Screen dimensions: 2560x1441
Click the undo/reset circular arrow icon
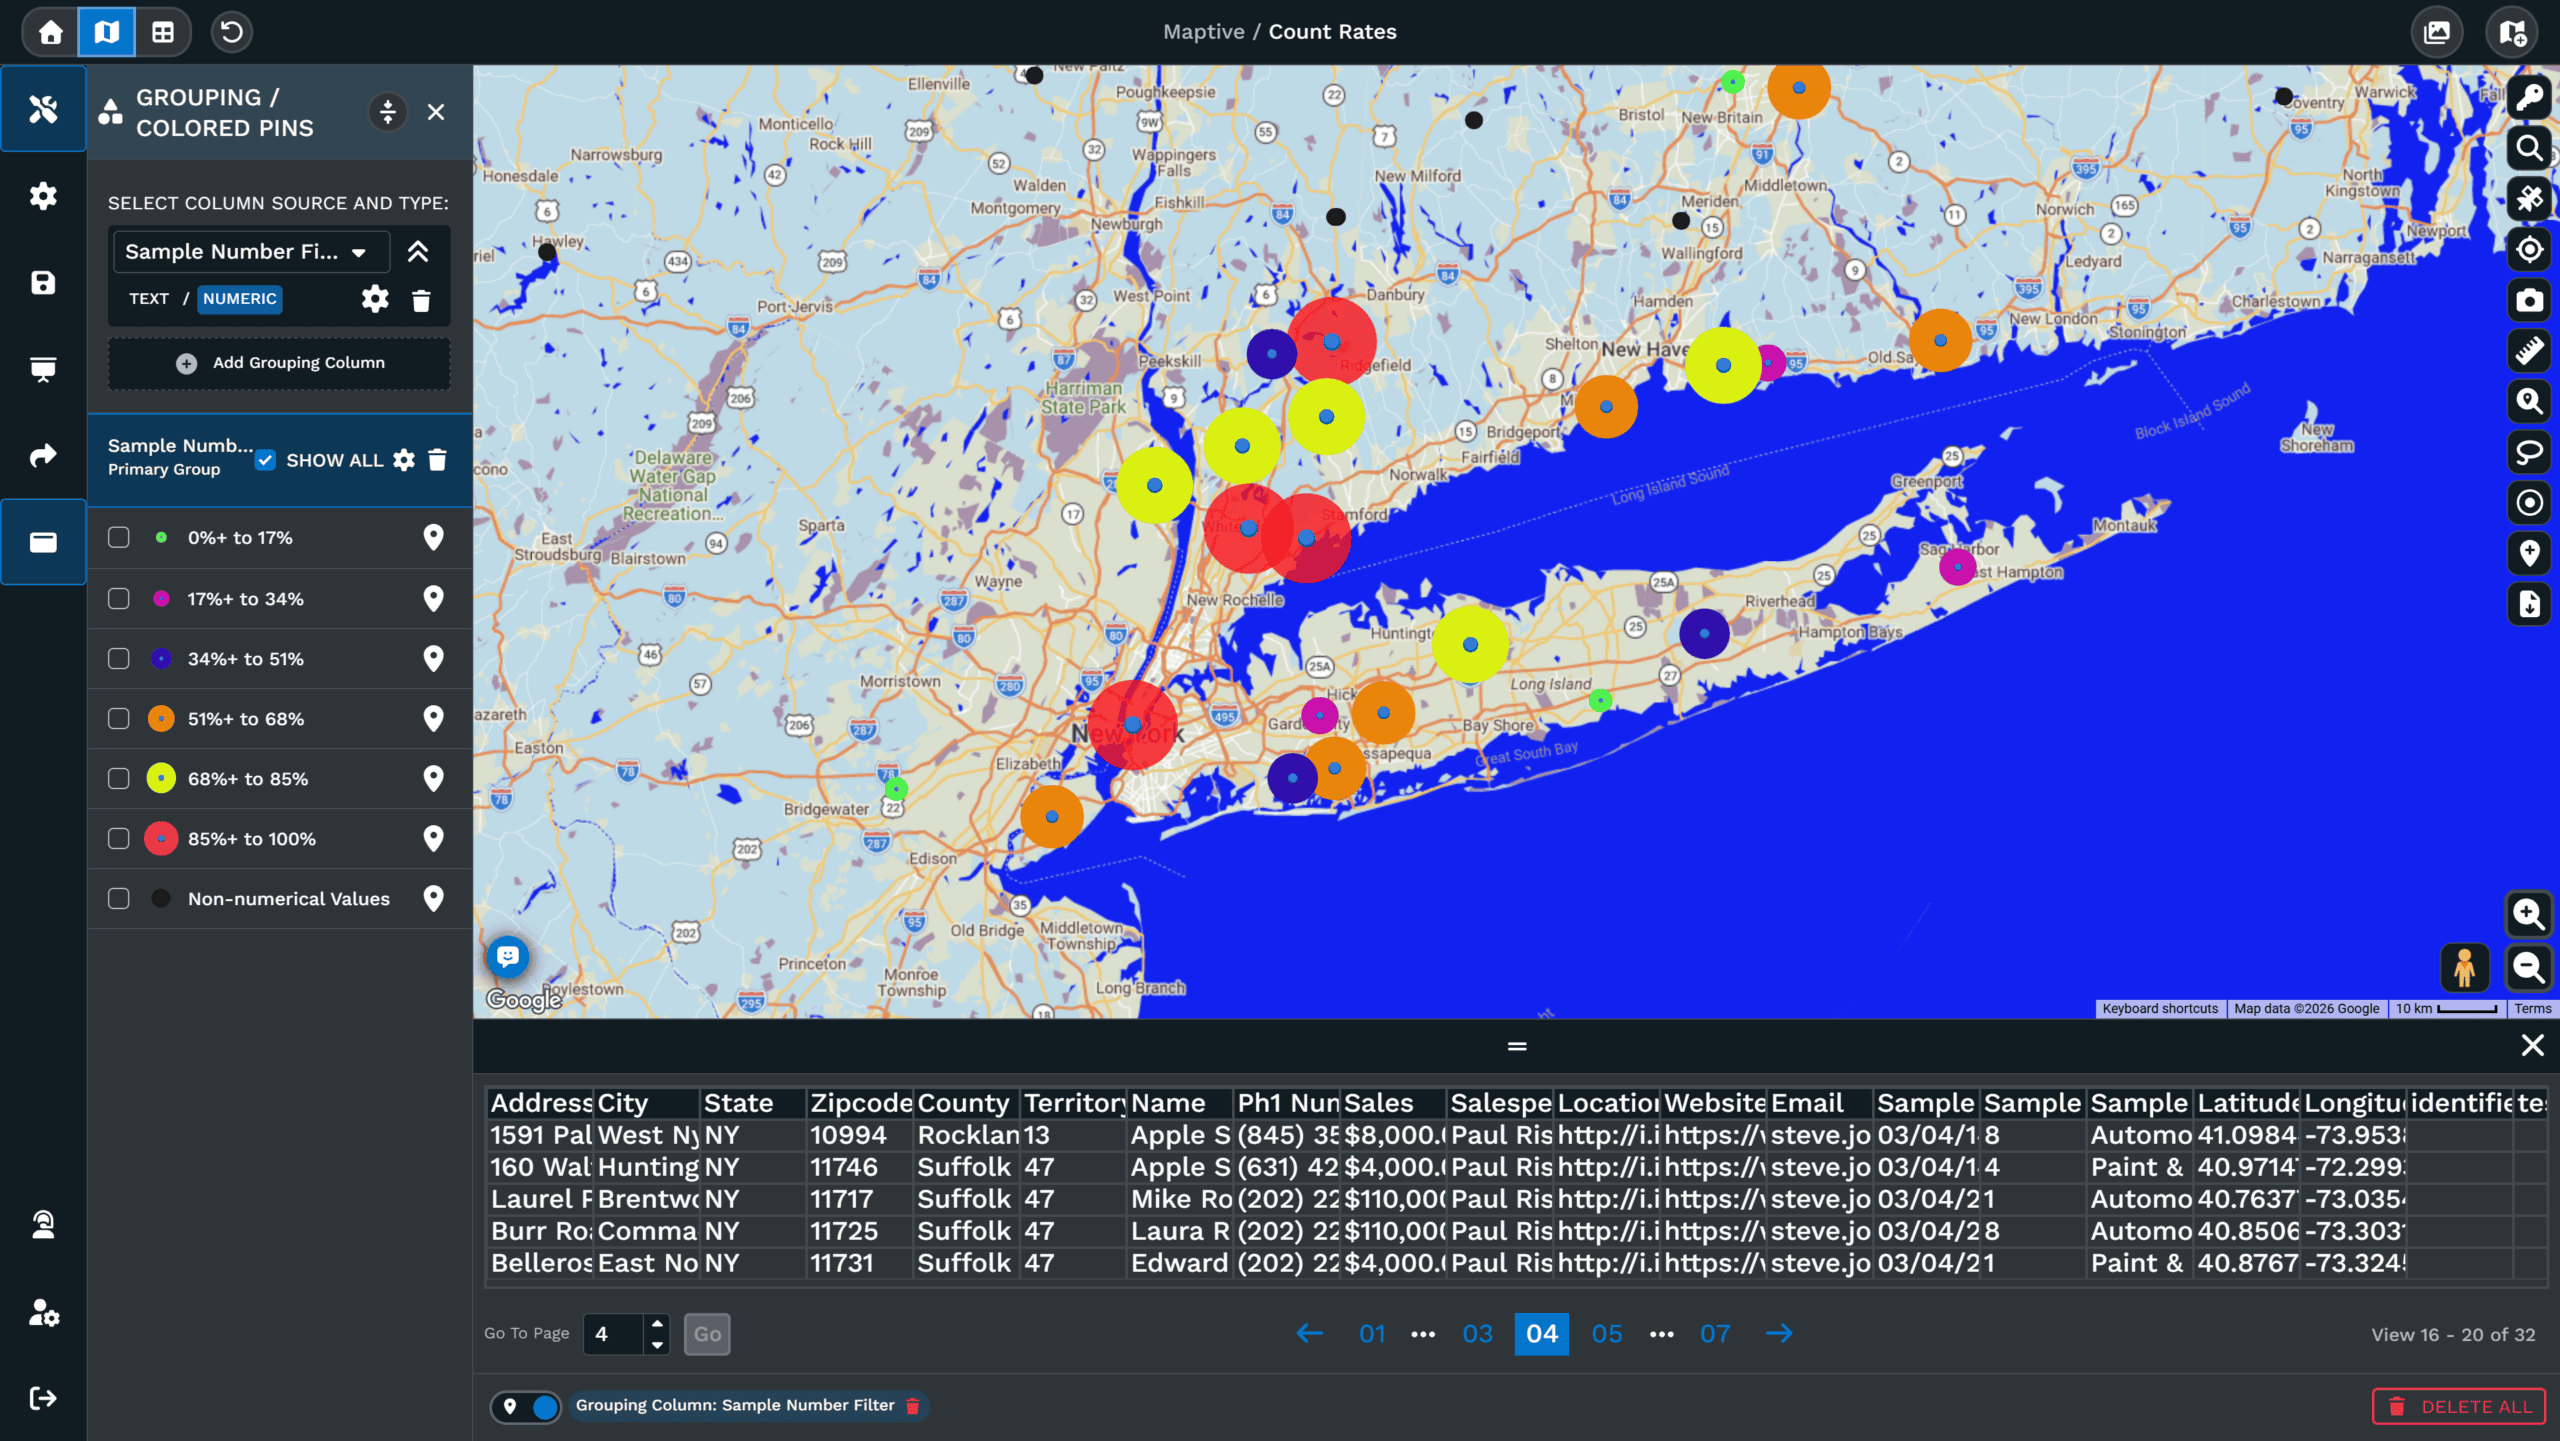[x=231, y=32]
